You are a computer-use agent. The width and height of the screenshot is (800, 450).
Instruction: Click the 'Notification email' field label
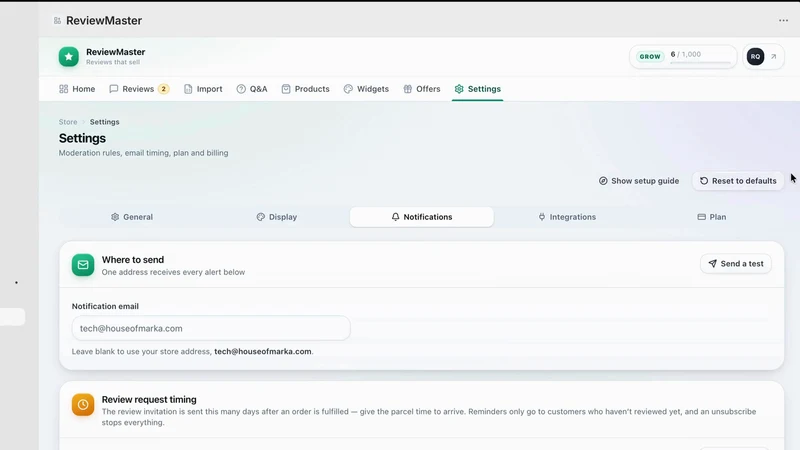point(105,306)
